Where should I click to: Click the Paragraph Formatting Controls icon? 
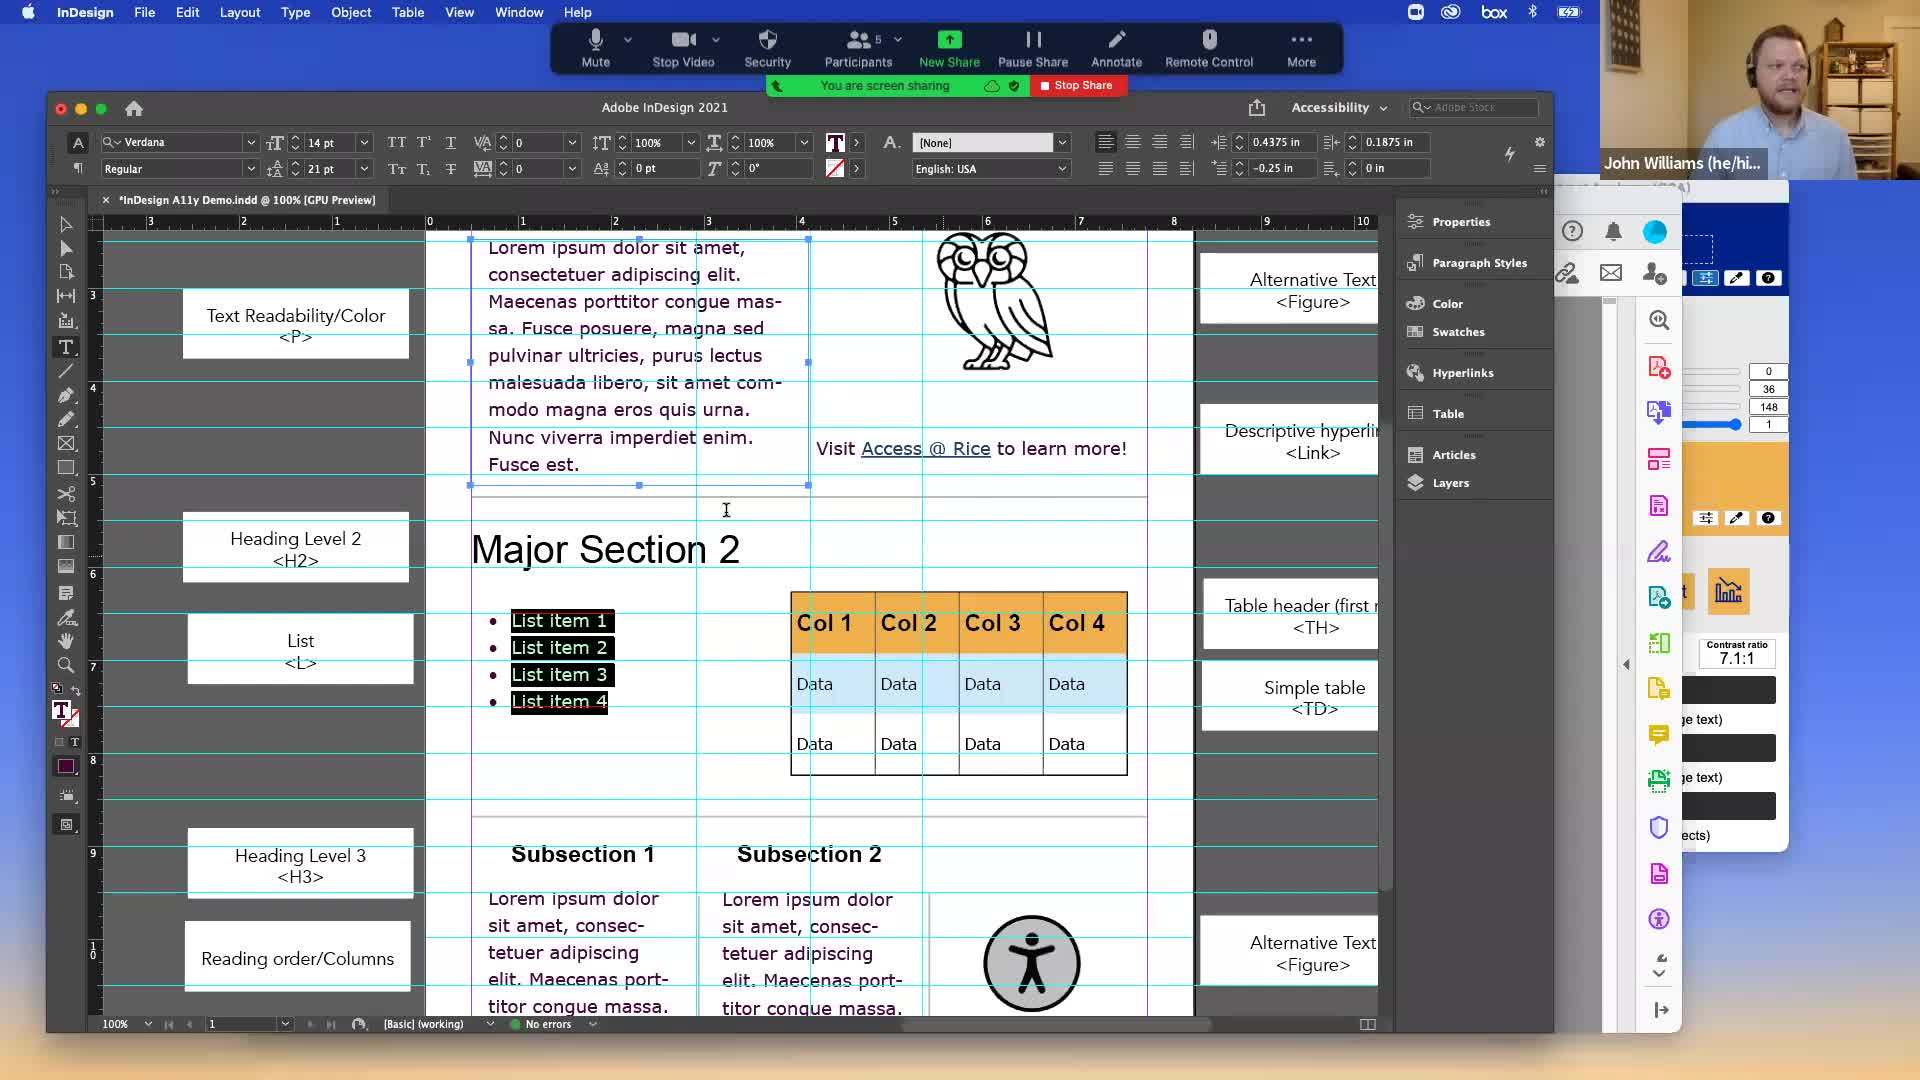[78, 168]
